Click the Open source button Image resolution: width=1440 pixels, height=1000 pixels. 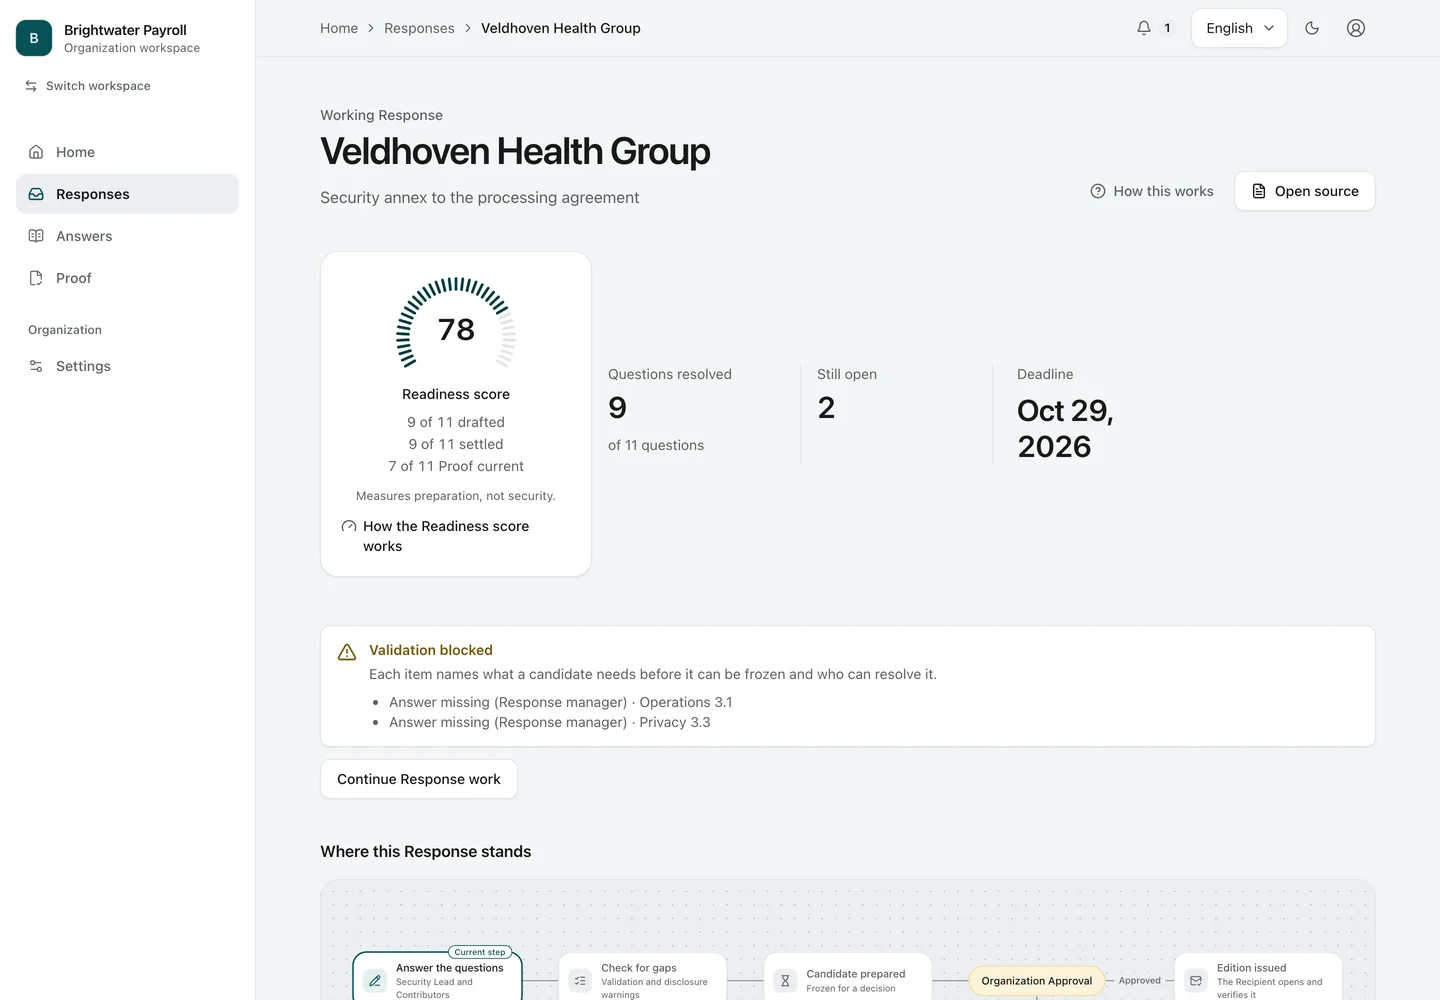1305,191
